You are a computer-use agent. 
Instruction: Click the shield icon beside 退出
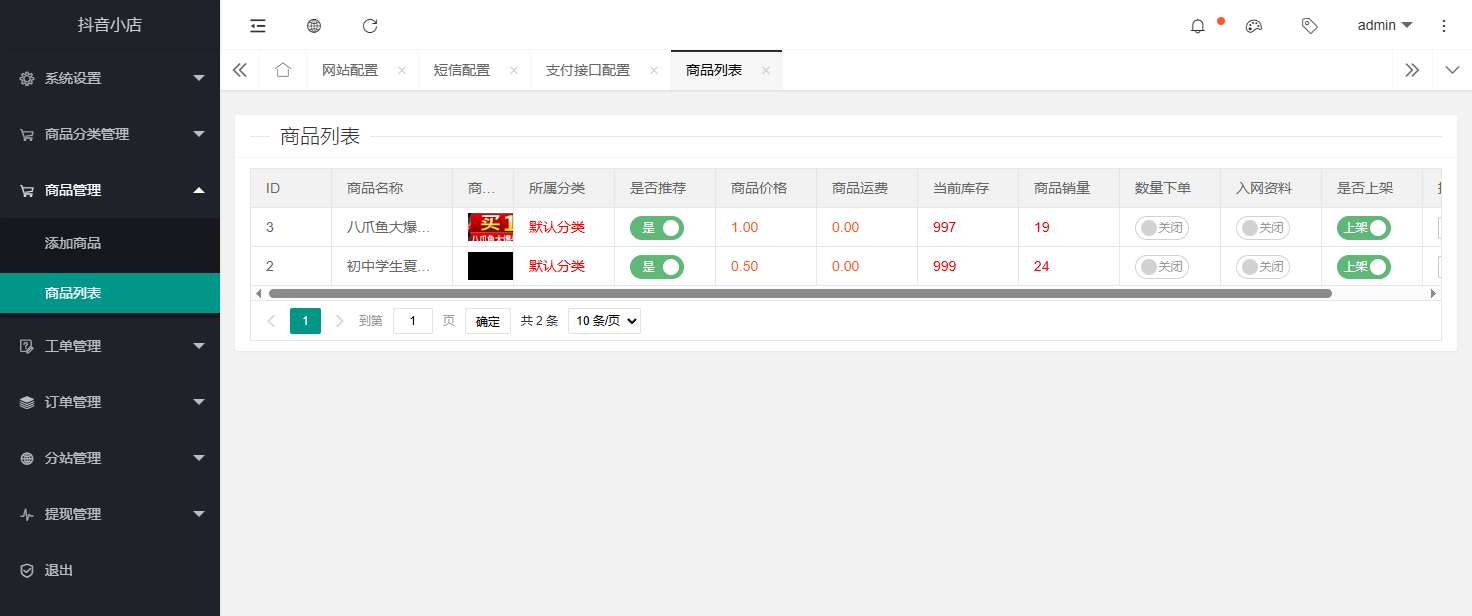(27, 570)
